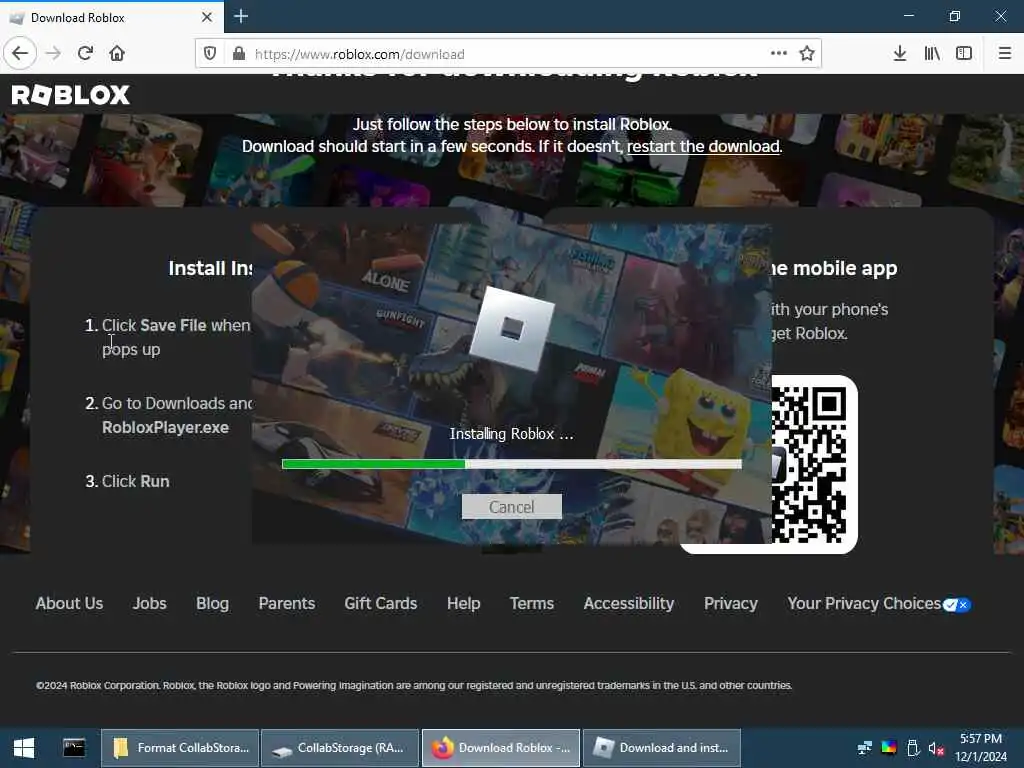The height and width of the screenshot is (768, 1024).
Task: Open network icon in system tray
Action: point(865,748)
